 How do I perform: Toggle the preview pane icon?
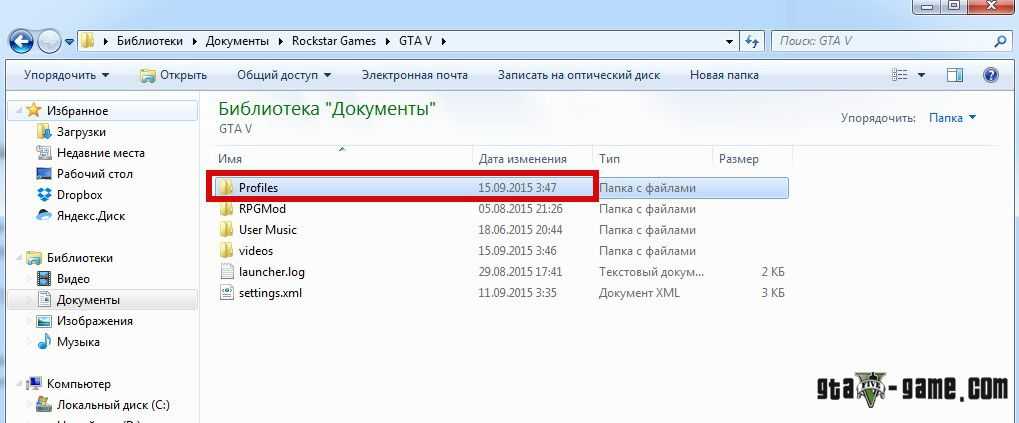click(x=955, y=75)
